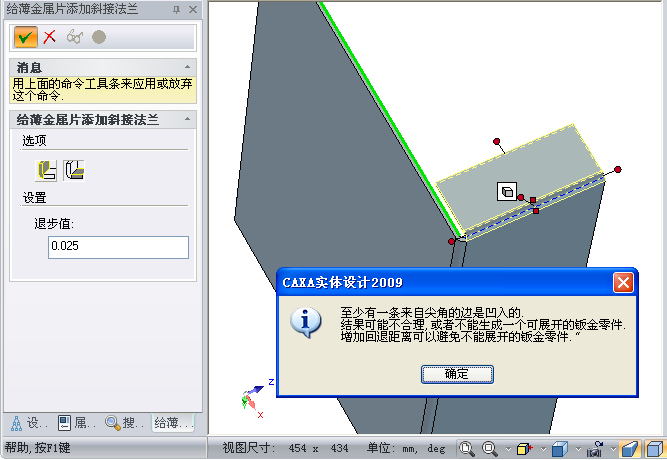Switch to the 搜.. search tab
Viewport: 667px width, 460px height.
[125, 423]
